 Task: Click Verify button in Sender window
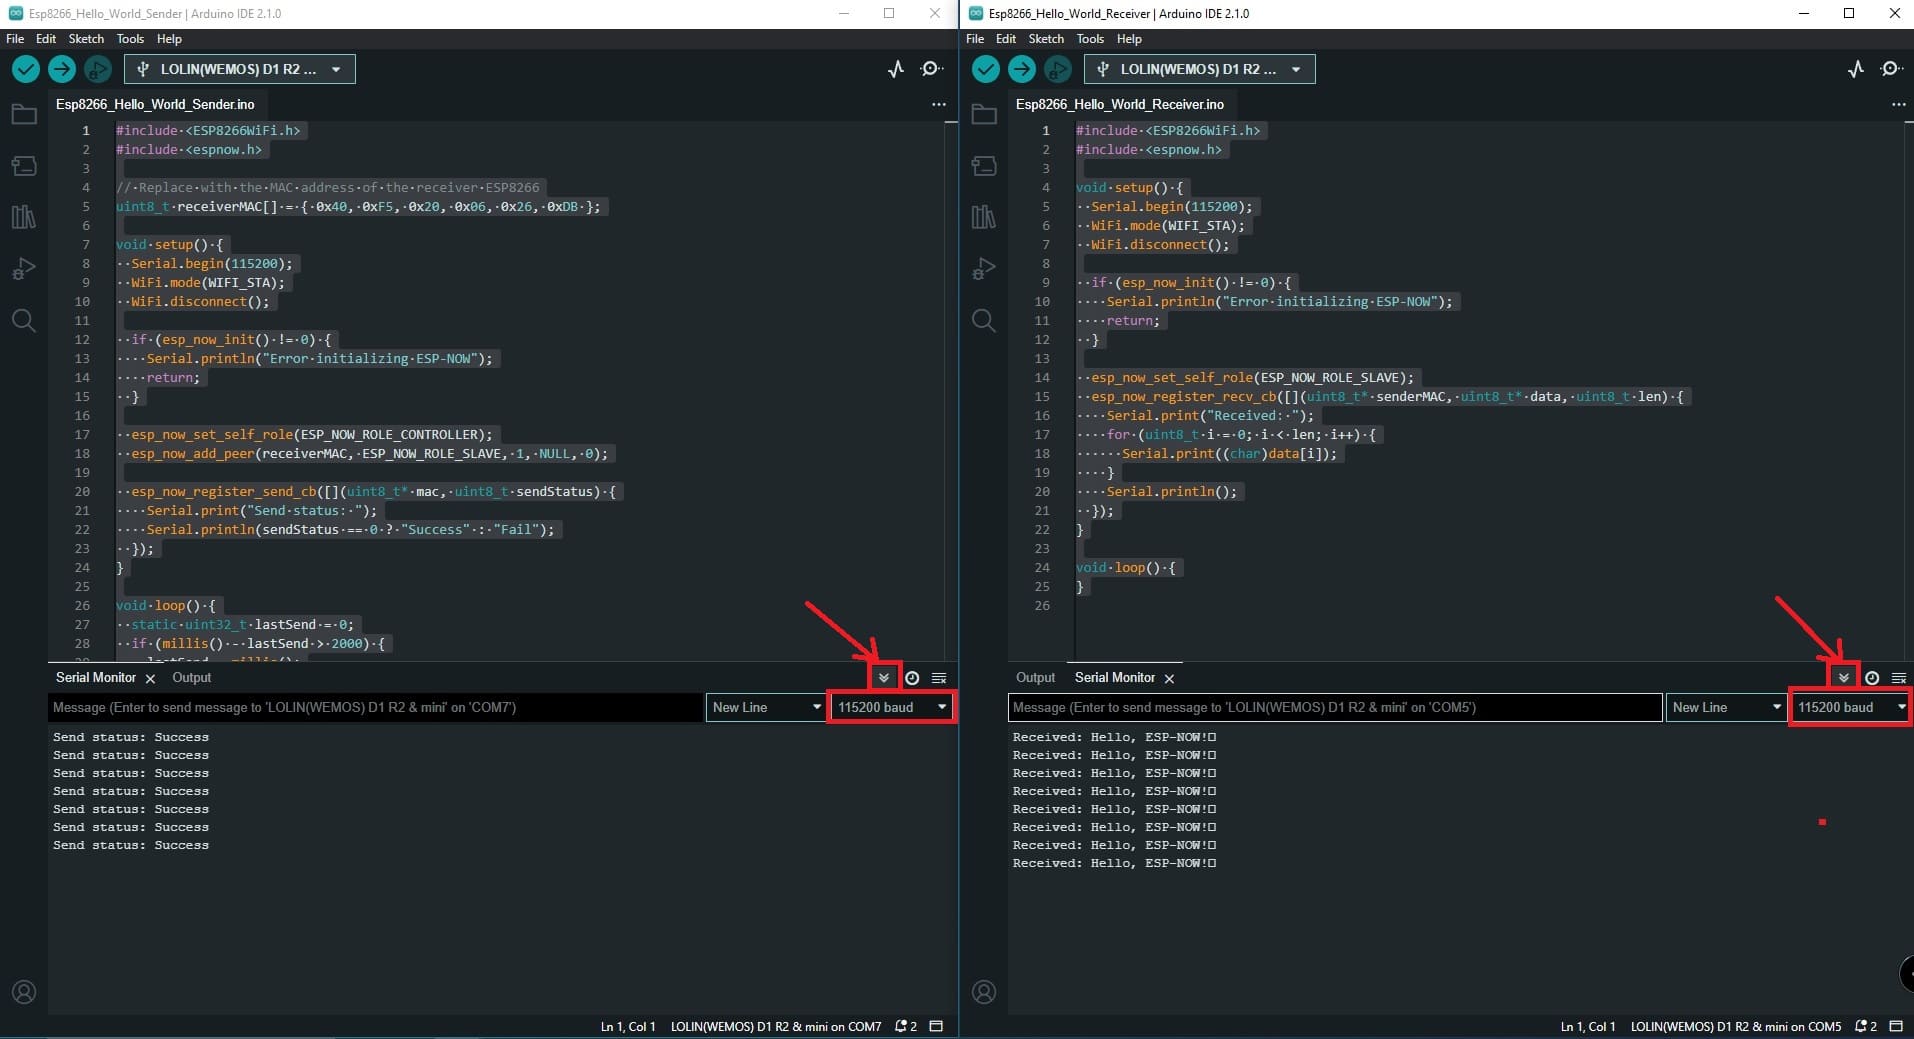pos(26,69)
